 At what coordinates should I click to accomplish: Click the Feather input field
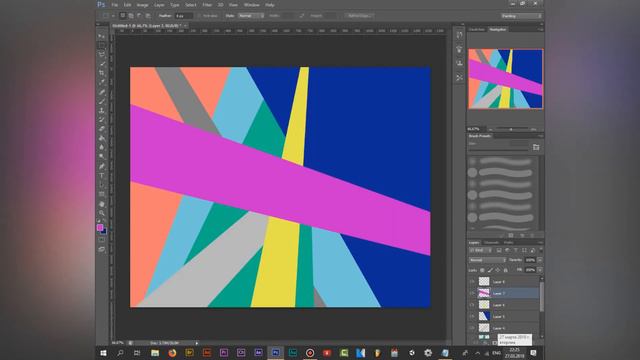click(184, 16)
